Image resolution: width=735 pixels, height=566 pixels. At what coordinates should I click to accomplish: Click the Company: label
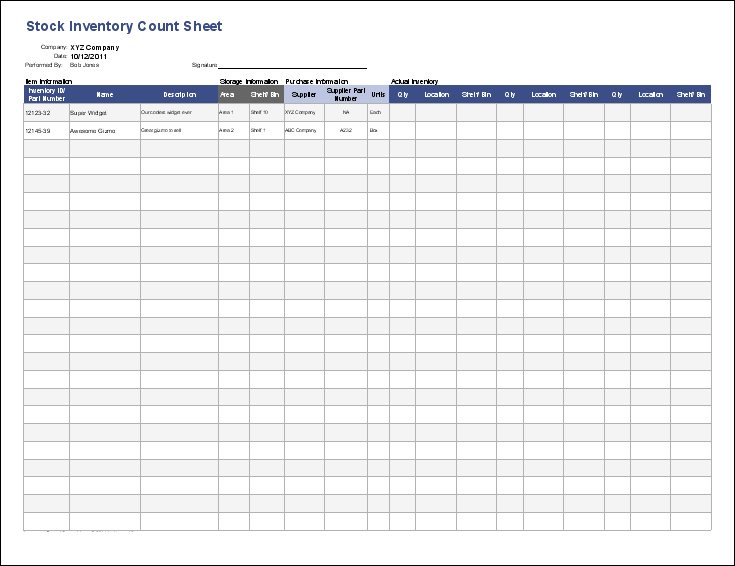pyautogui.click(x=54, y=47)
